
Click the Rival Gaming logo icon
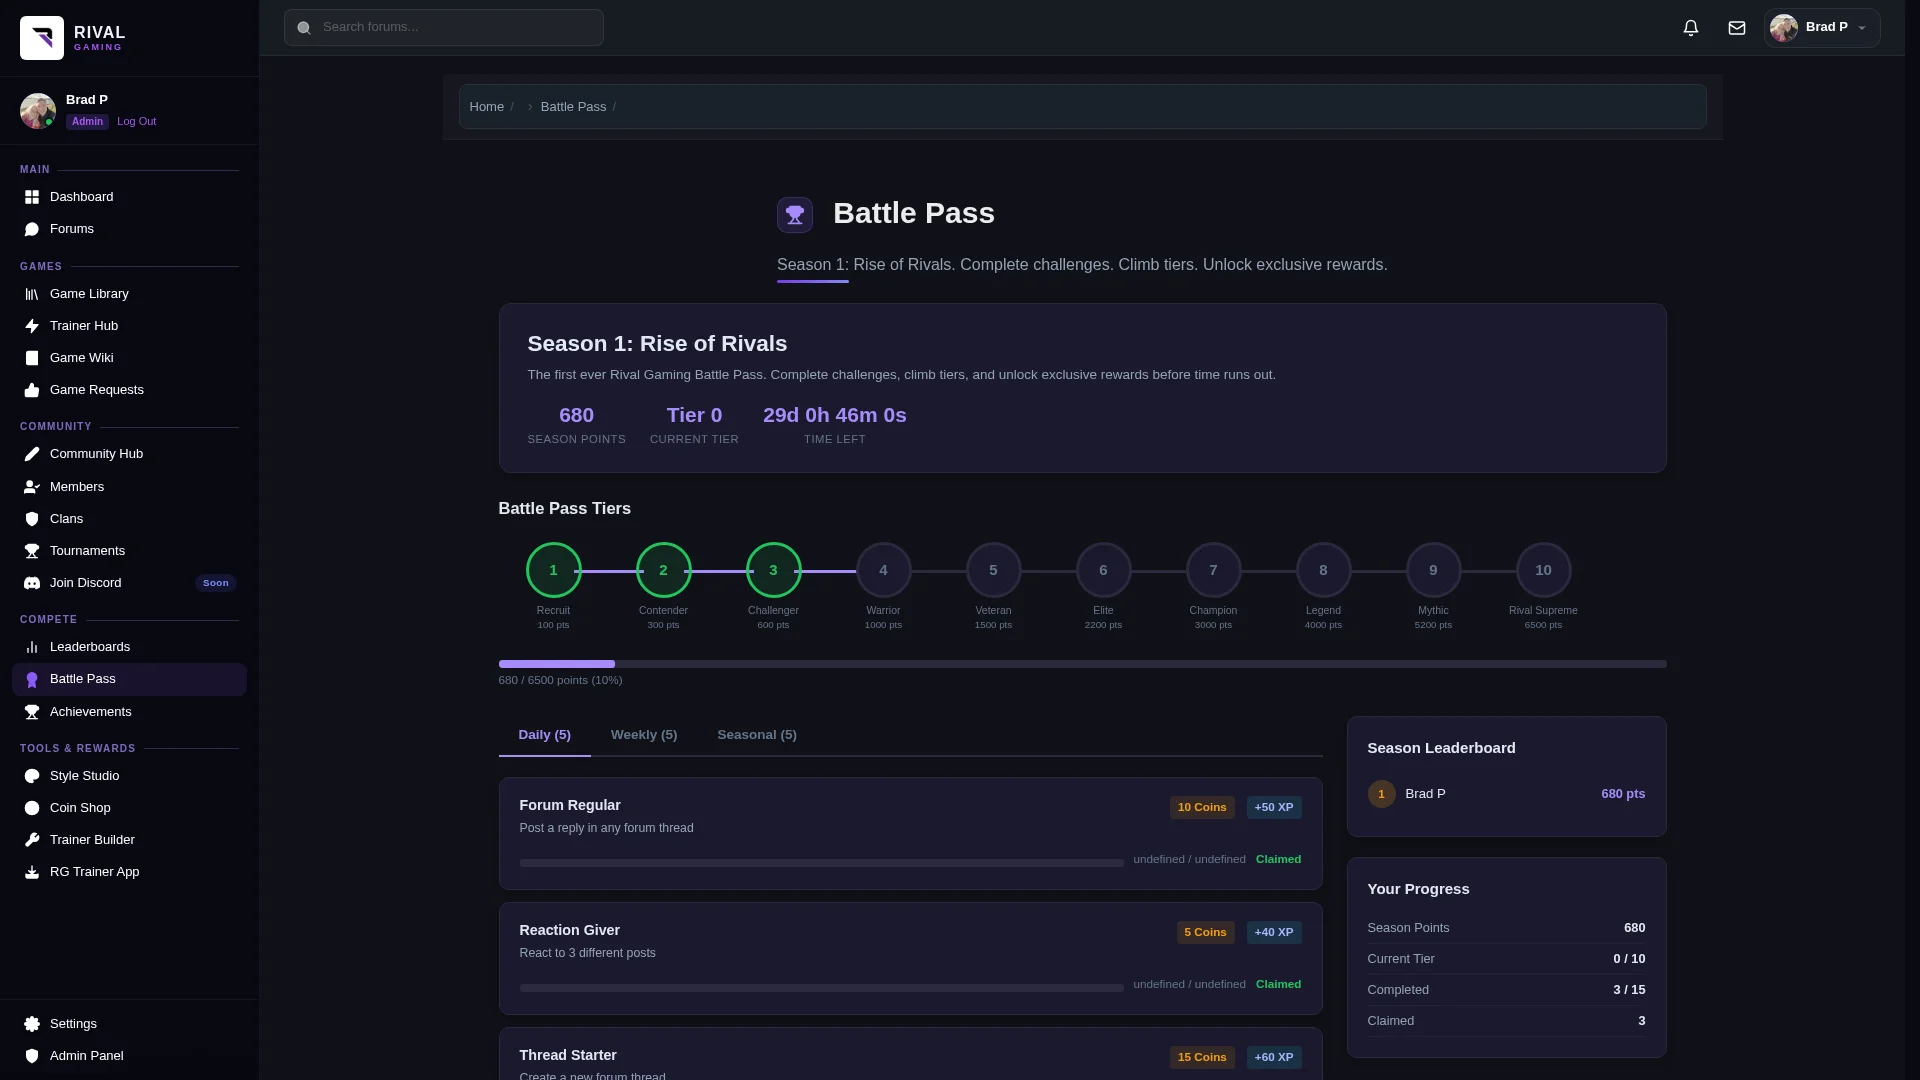point(42,38)
